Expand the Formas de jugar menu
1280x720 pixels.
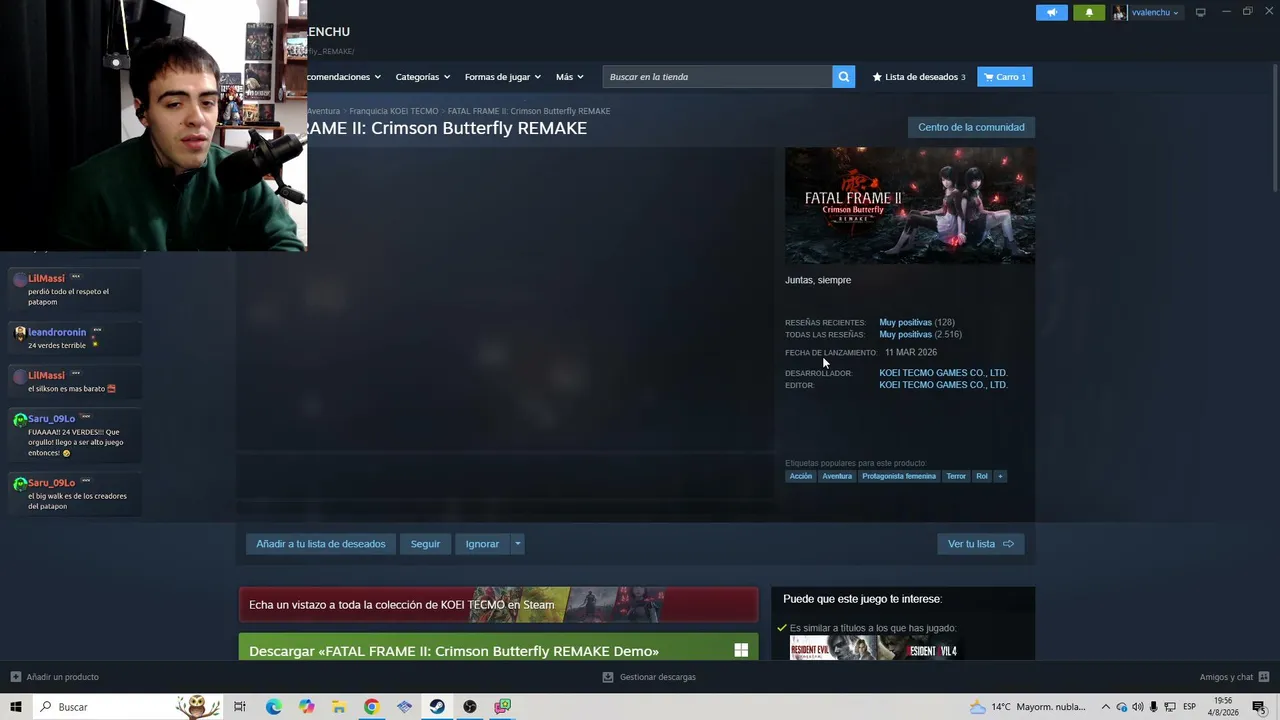502,77
